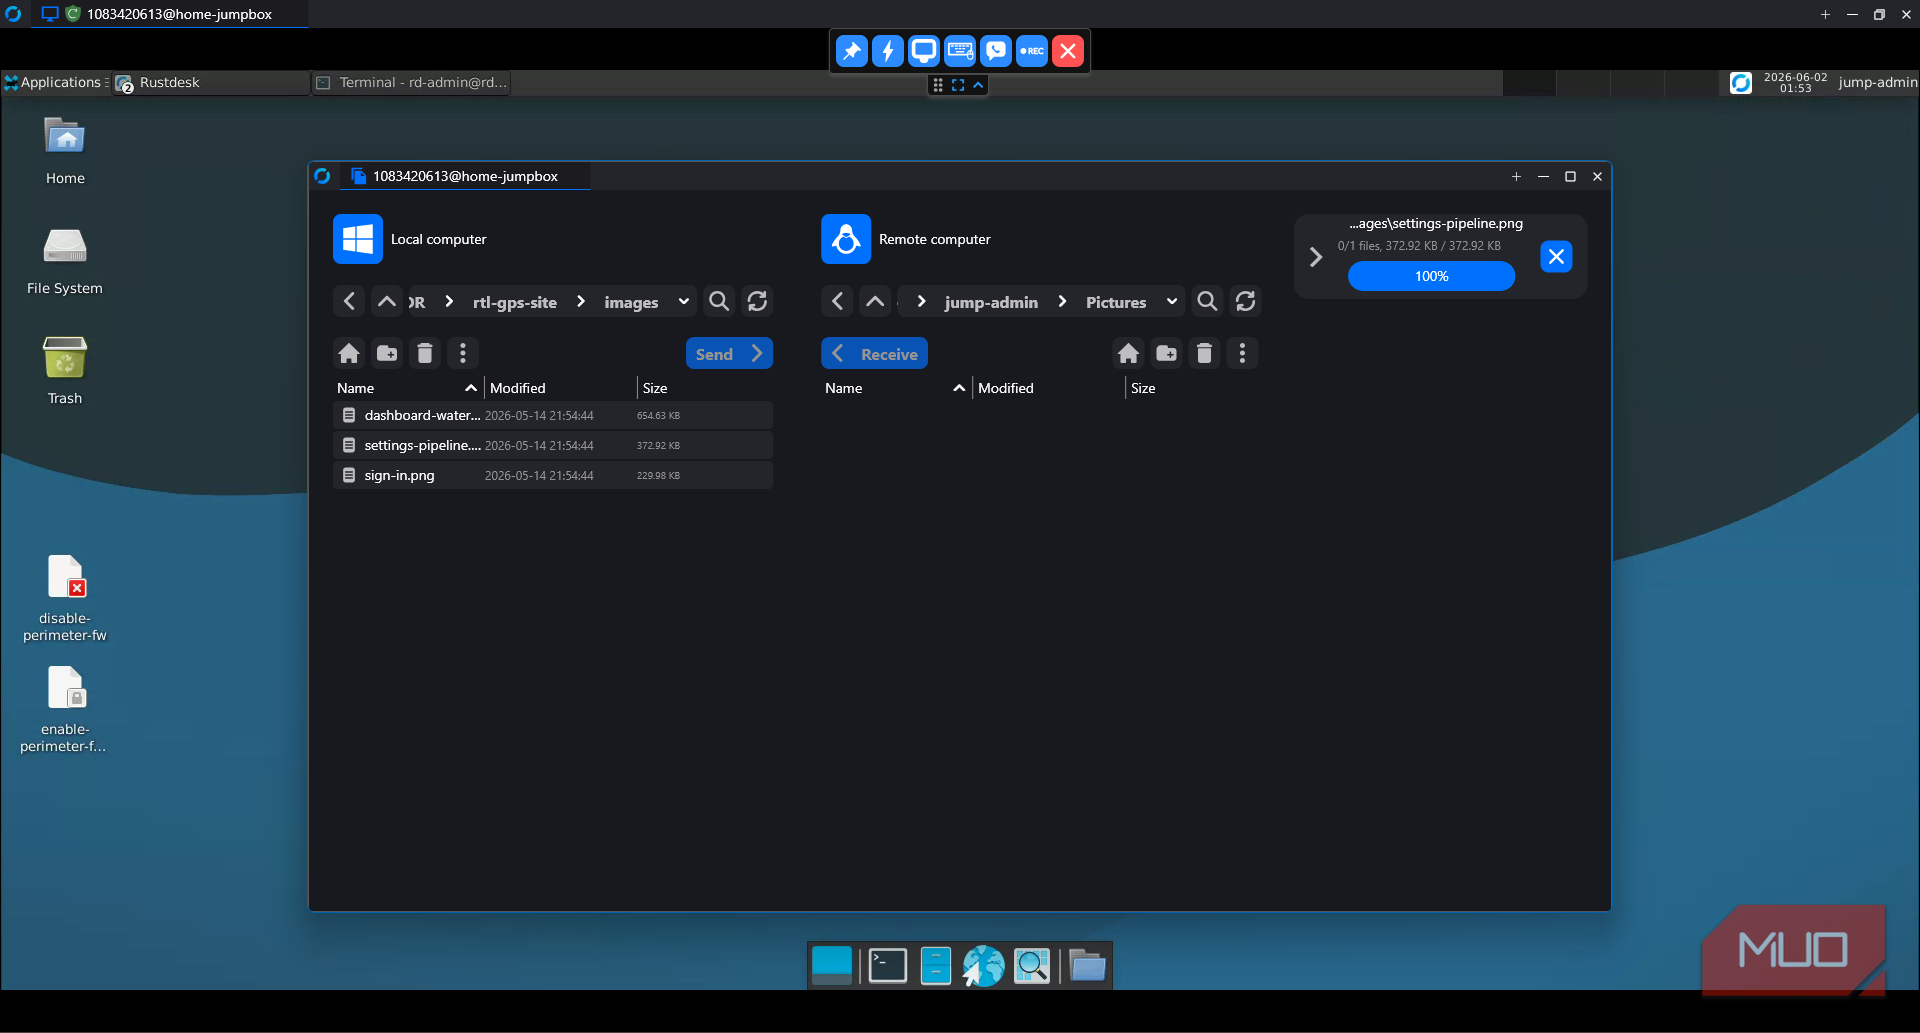Sort local files by Name column

[x=407, y=388]
